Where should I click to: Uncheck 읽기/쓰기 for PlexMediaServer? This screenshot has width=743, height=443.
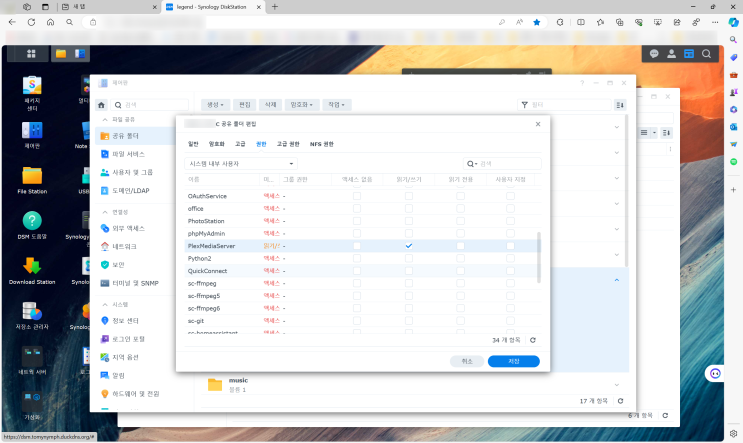(x=408, y=246)
